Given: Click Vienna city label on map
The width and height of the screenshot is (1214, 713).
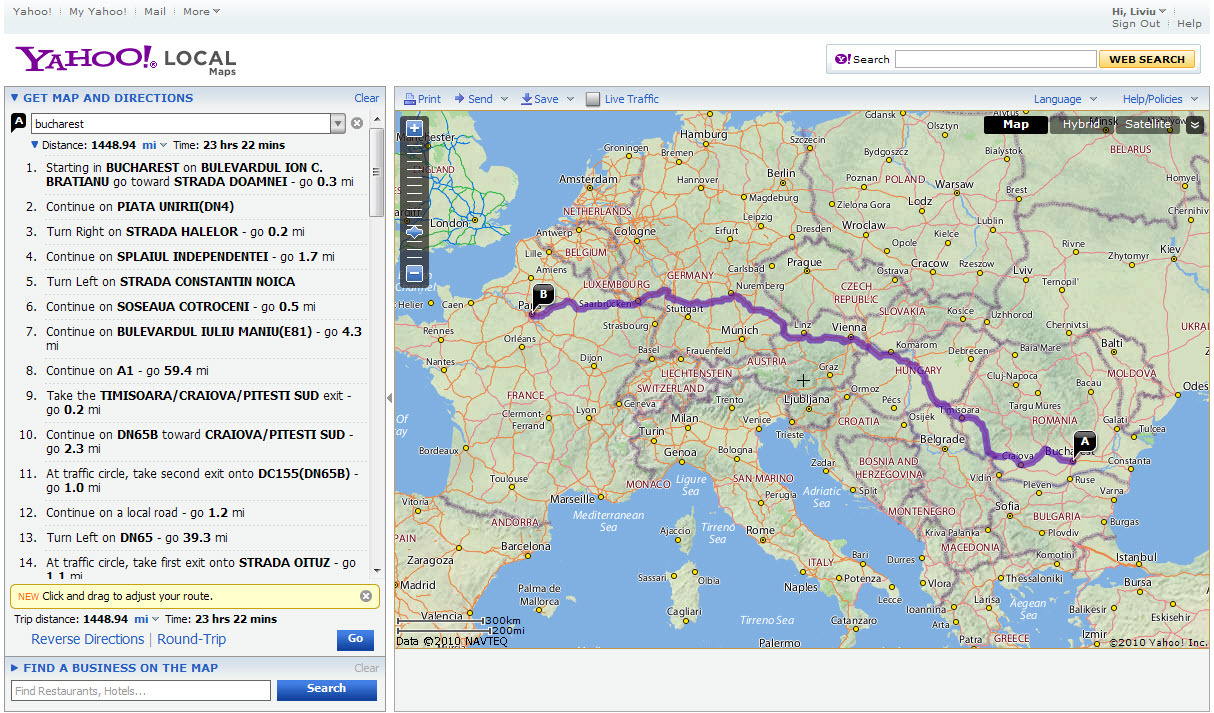Looking at the screenshot, I should click(849, 328).
